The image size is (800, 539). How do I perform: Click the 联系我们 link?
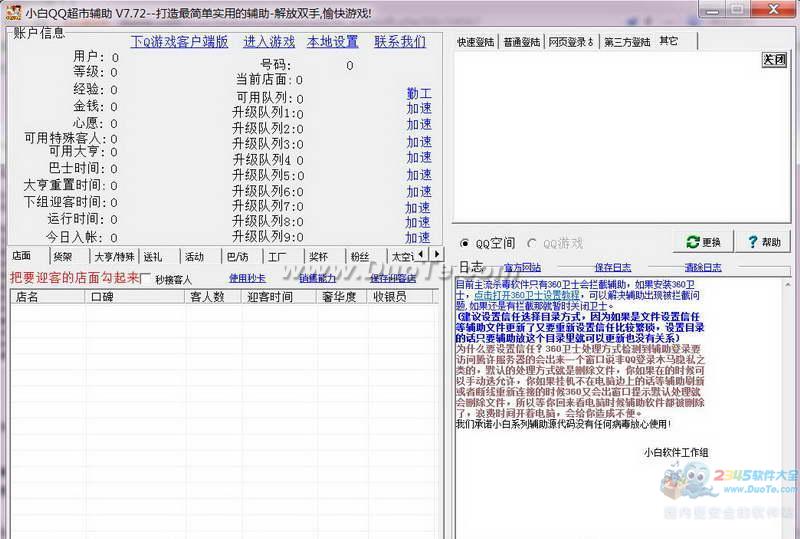point(399,41)
